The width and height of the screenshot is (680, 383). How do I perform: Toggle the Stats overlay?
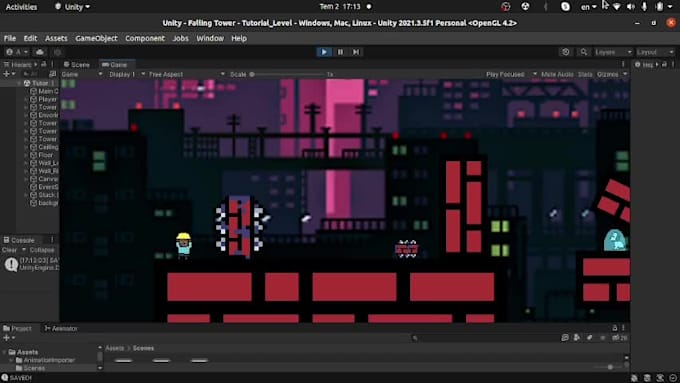coord(585,75)
